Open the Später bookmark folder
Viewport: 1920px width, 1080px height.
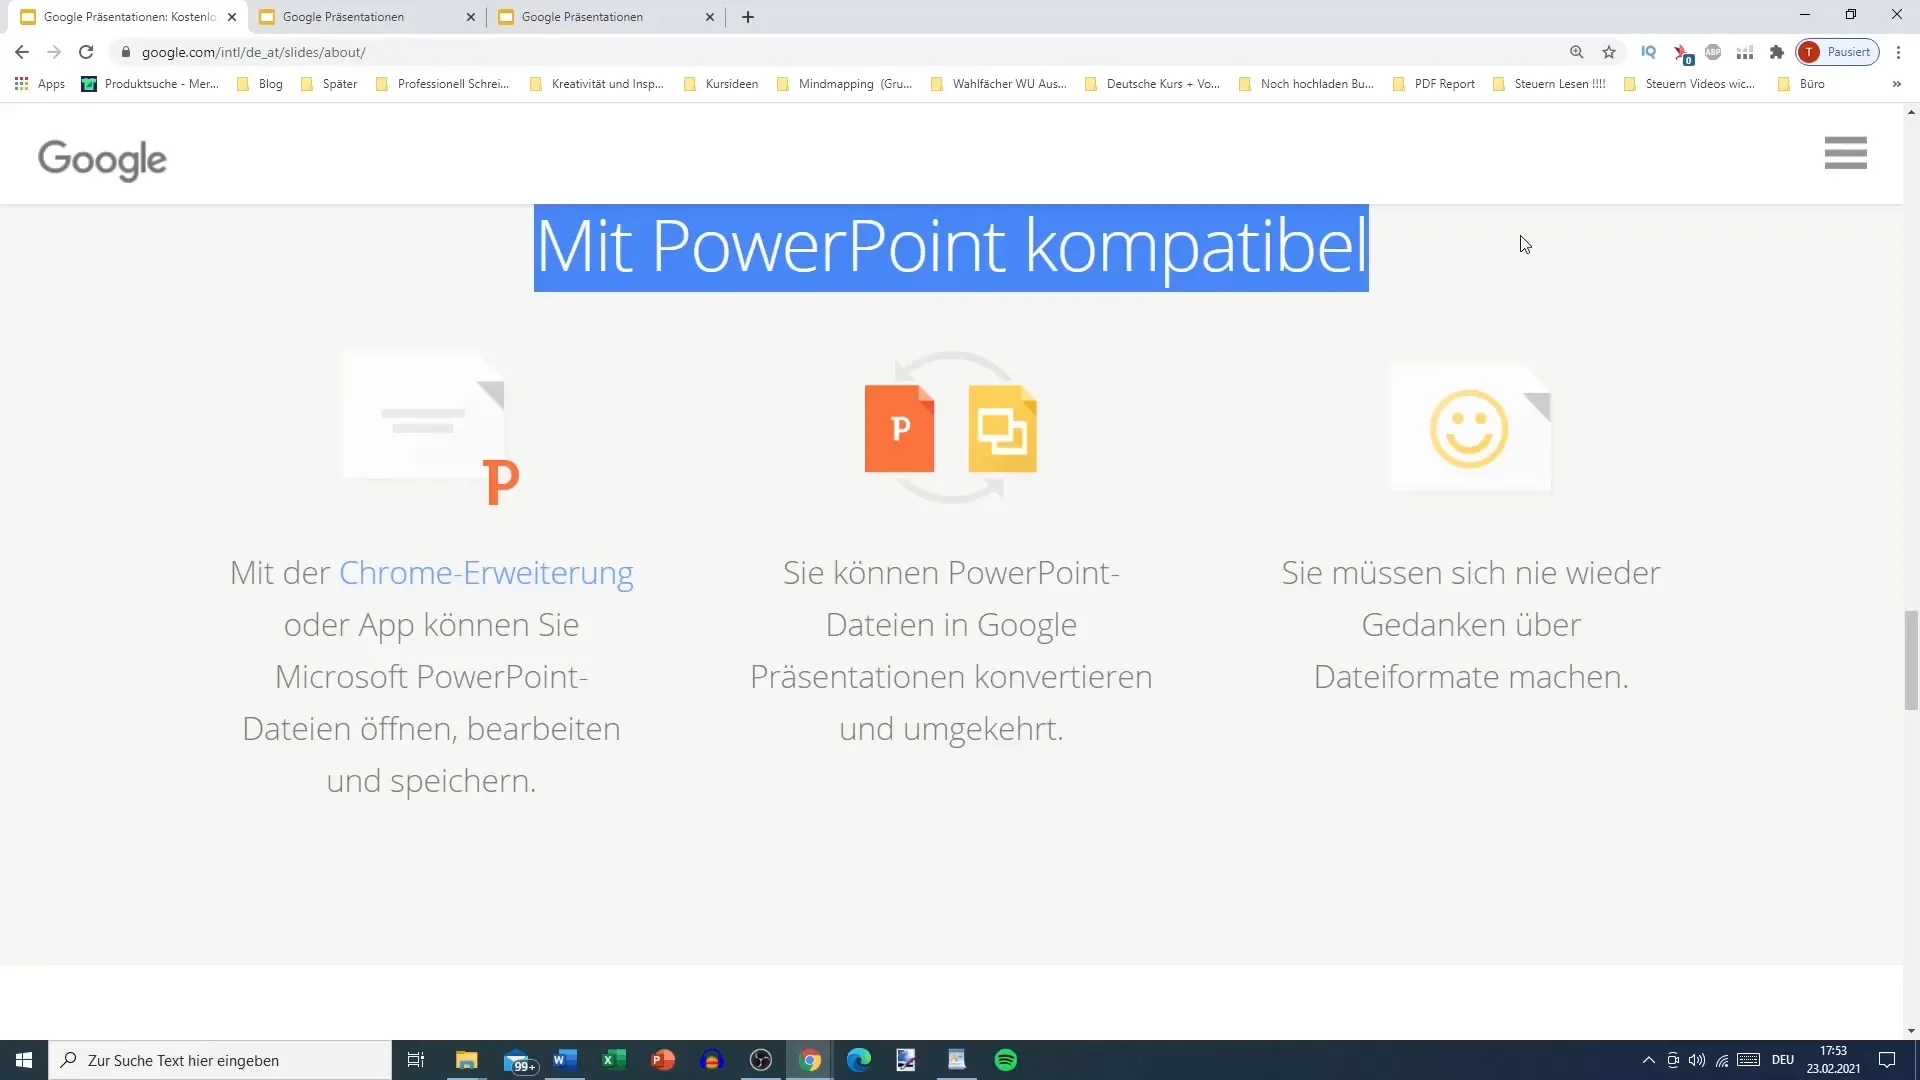pos(329,84)
